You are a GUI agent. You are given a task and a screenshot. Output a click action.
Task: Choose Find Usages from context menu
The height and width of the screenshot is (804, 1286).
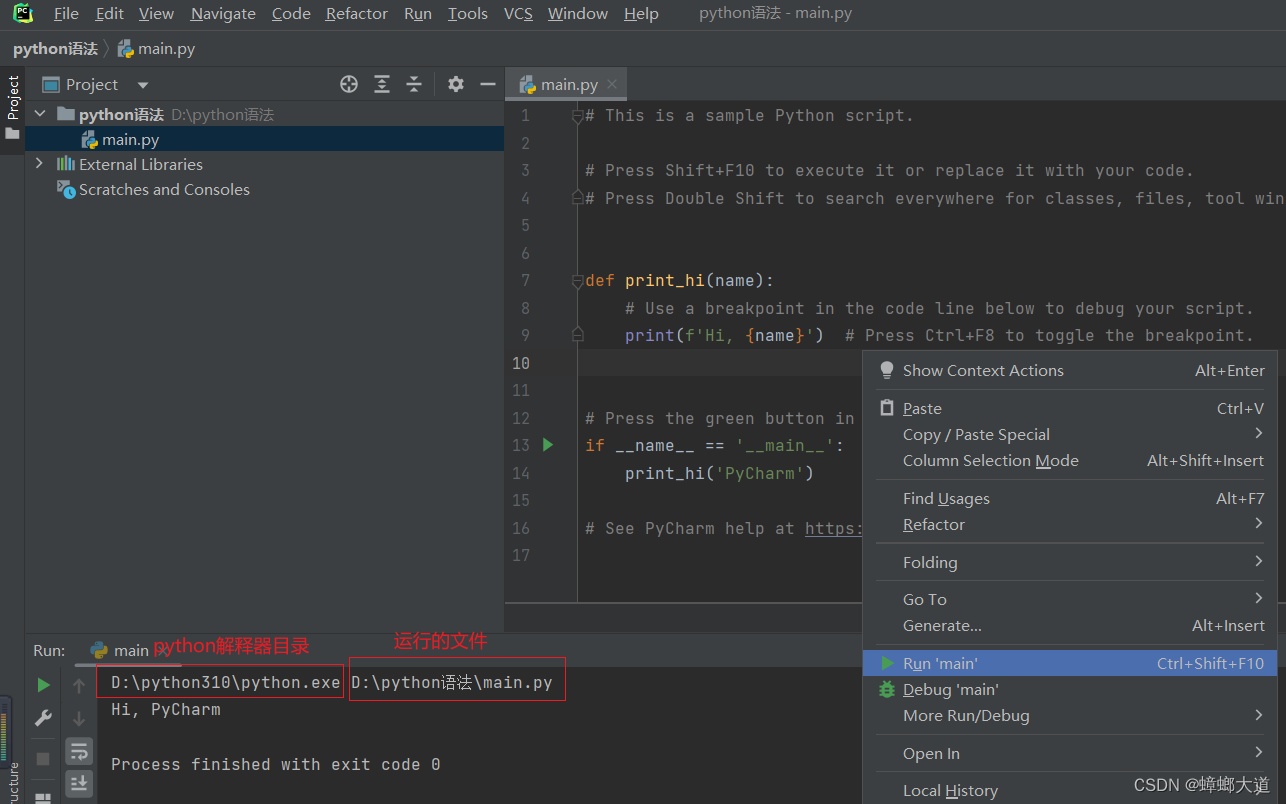(1070, 498)
